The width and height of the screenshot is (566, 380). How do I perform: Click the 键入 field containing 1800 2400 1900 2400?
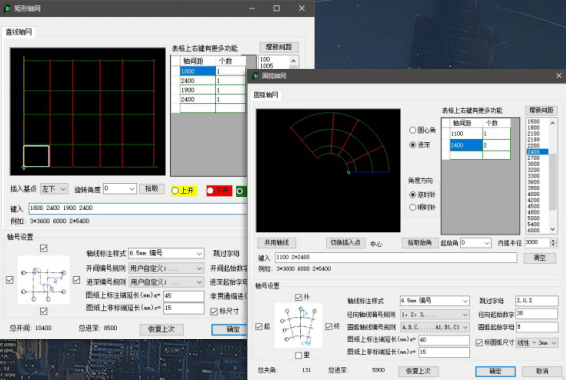[138, 208]
